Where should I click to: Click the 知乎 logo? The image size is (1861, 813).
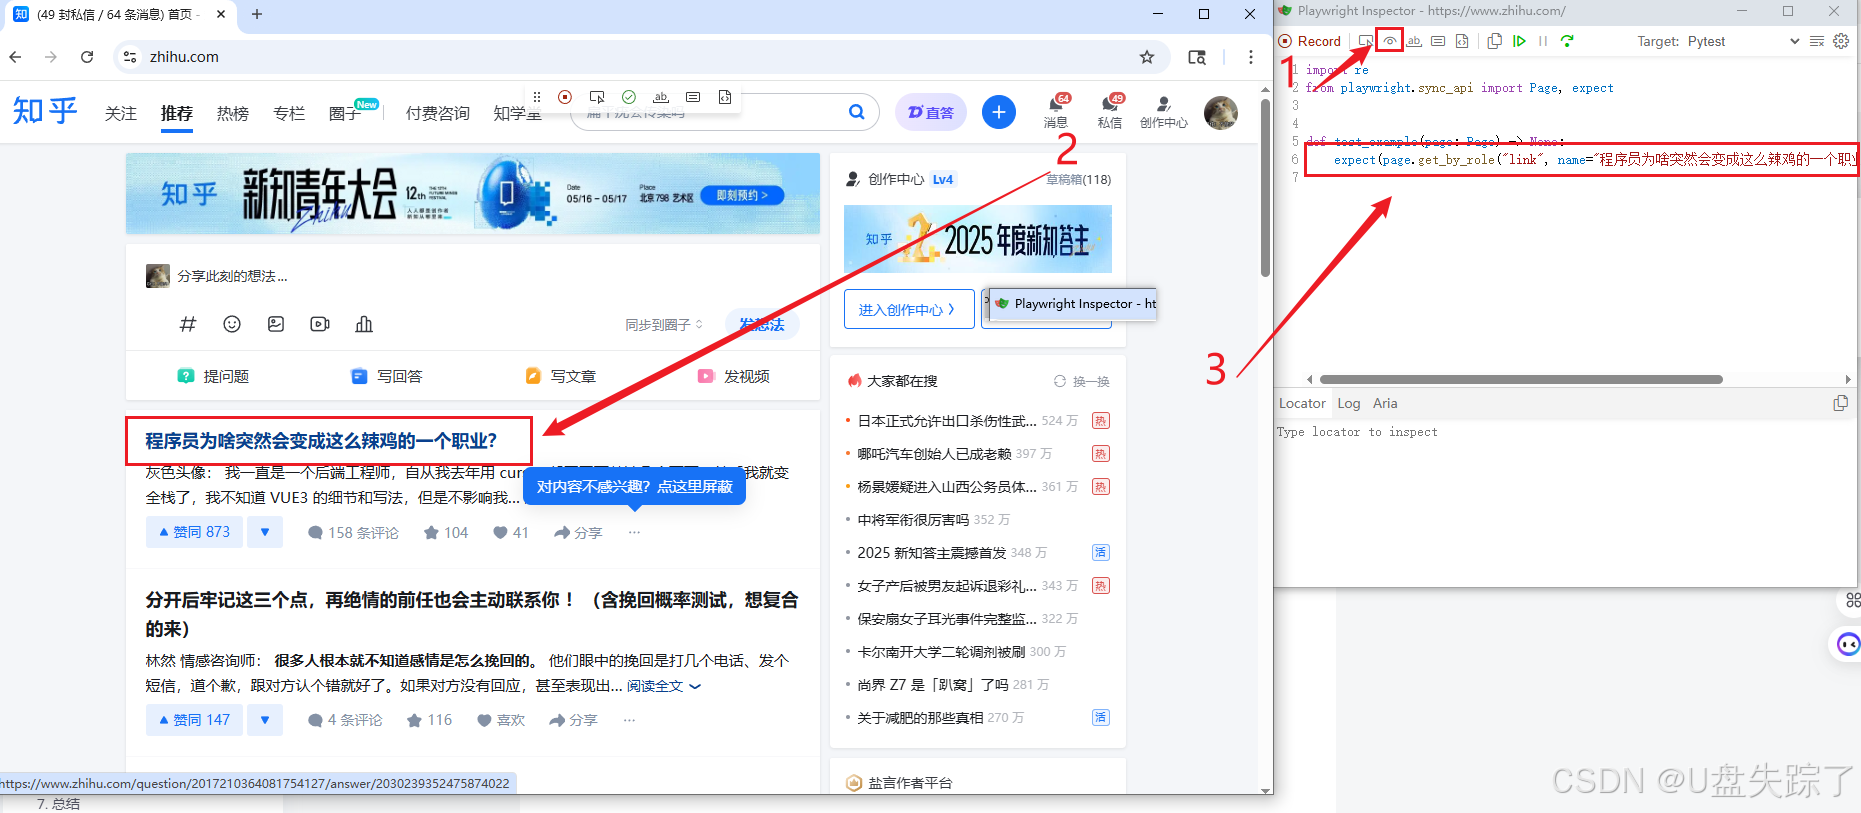[x=45, y=111]
